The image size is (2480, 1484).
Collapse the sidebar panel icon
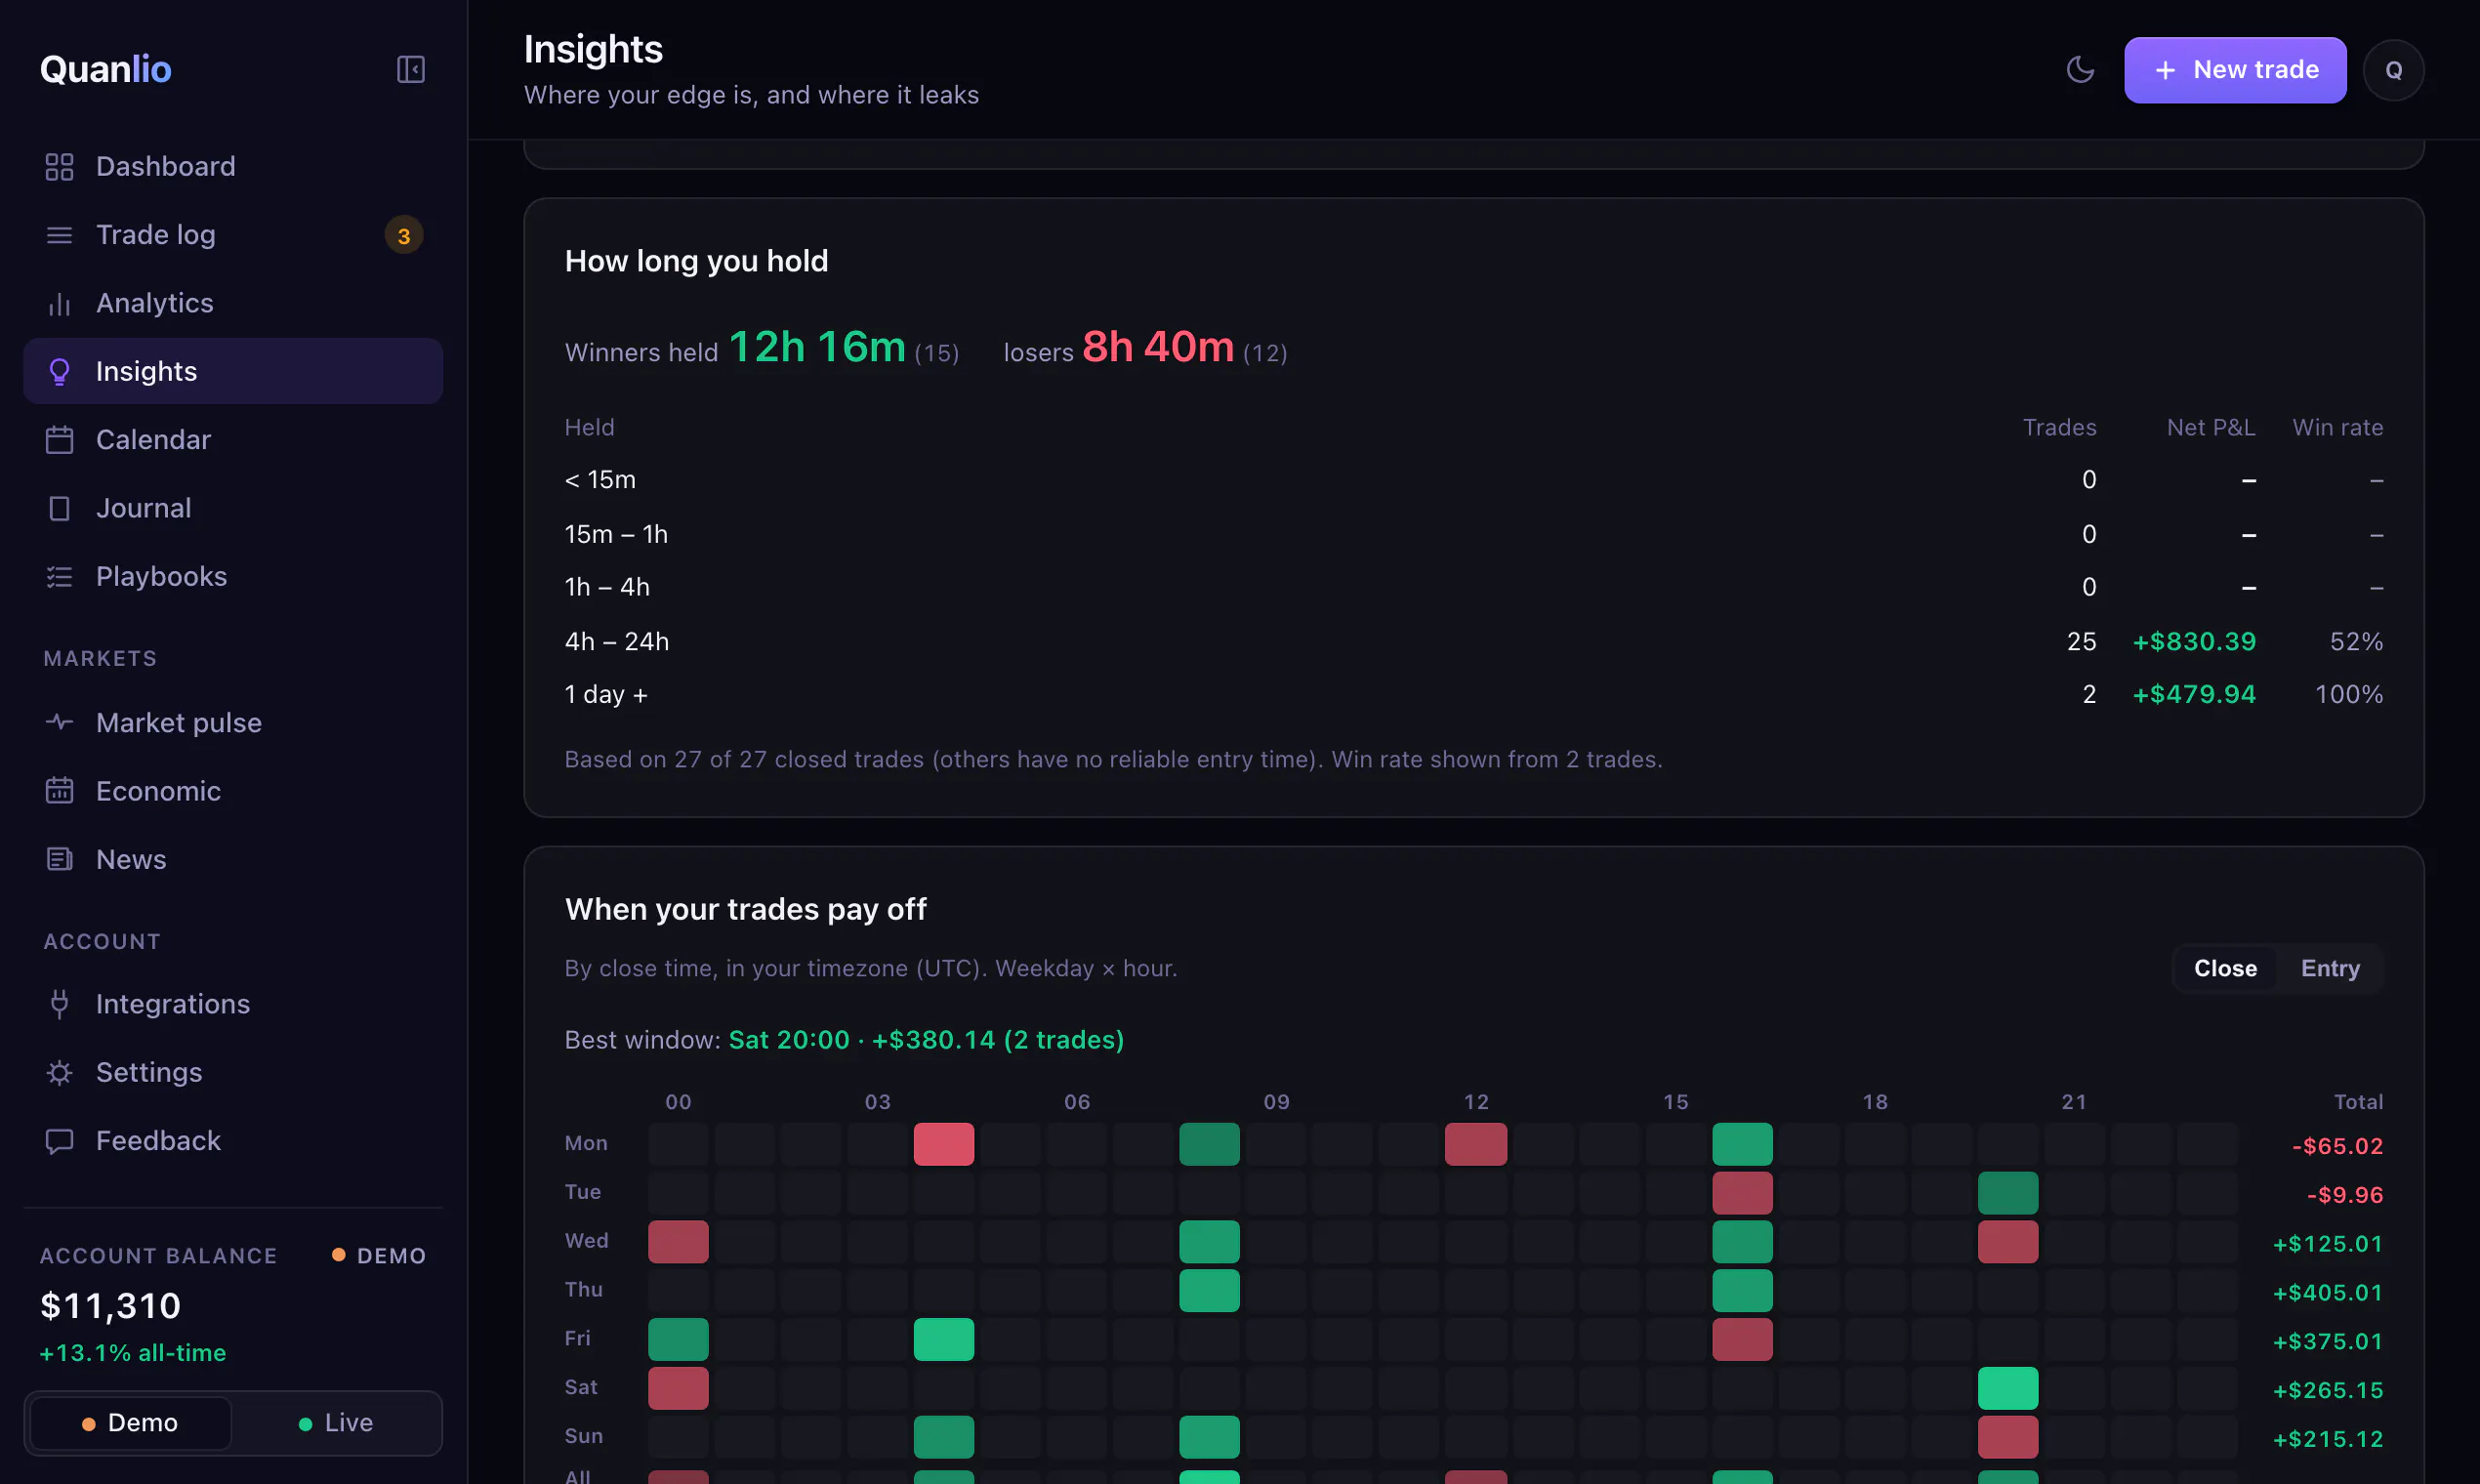(411, 69)
